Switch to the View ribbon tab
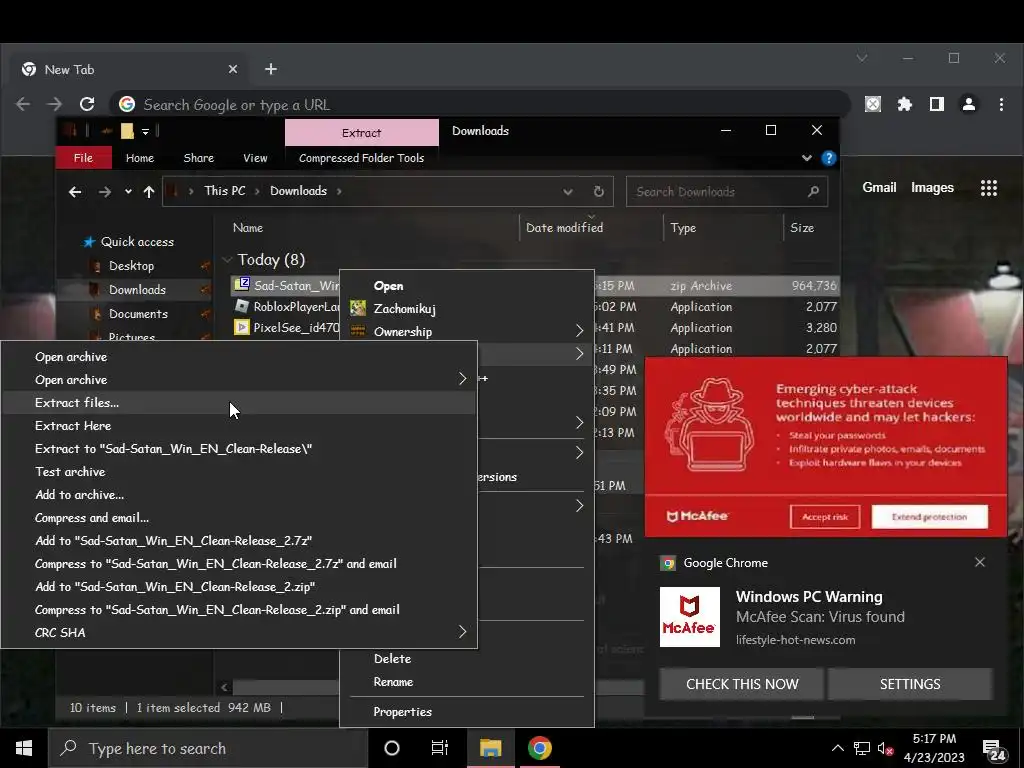Image resolution: width=1024 pixels, height=768 pixels. (255, 158)
